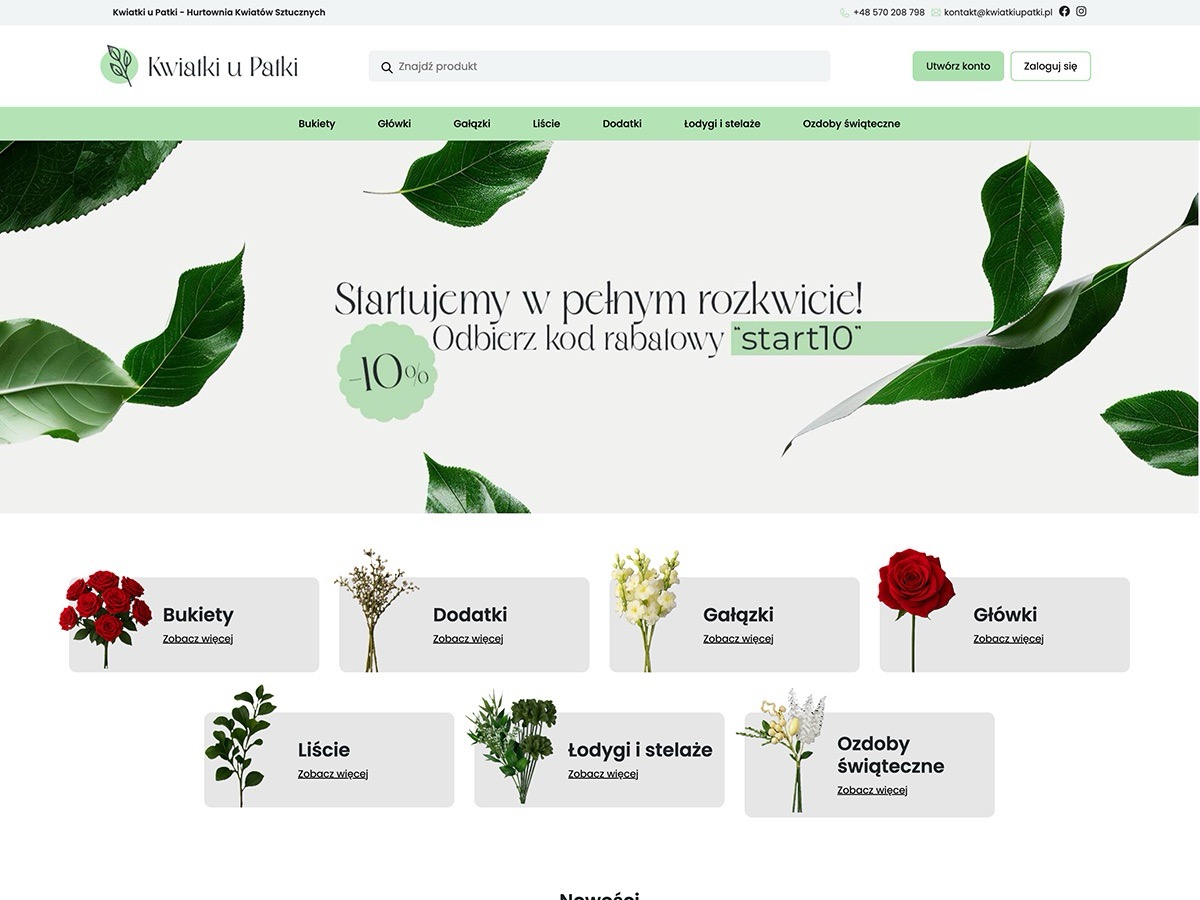The width and height of the screenshot is (1200, 900).
Task: Open the Łodygi i stelaże menu item
Action: (722, 124)
